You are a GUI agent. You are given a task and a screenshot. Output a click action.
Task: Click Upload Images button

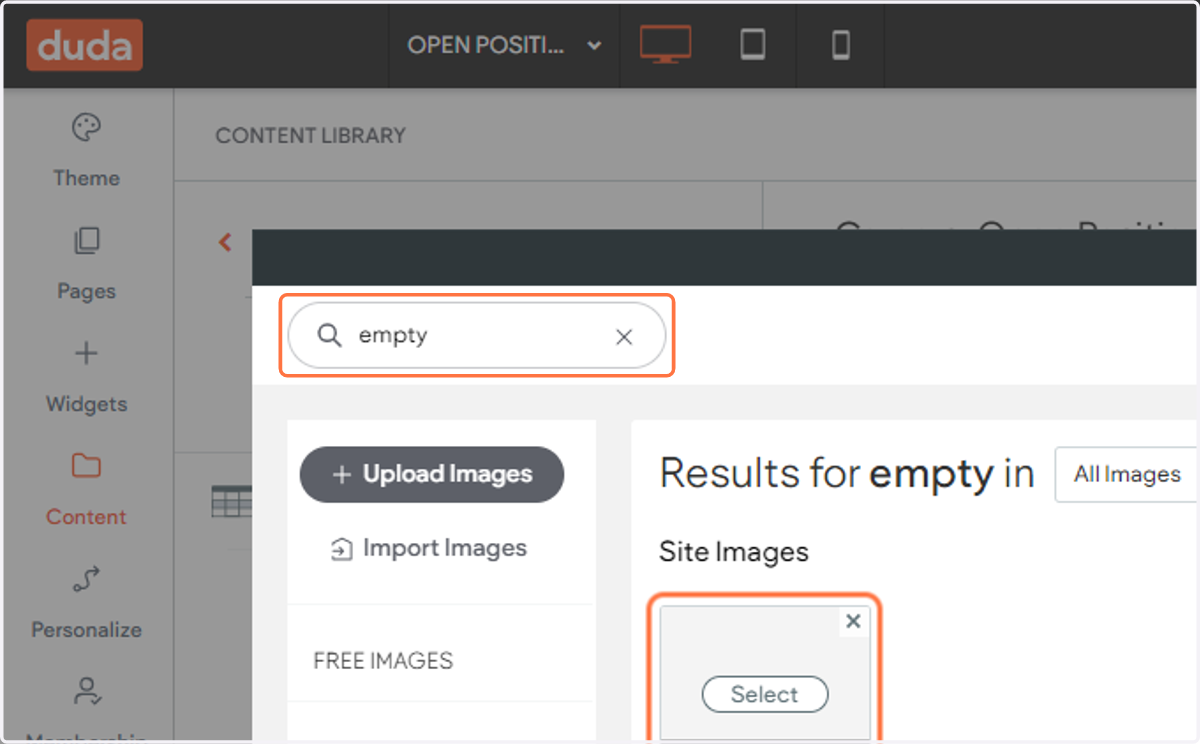pos(432,474)
